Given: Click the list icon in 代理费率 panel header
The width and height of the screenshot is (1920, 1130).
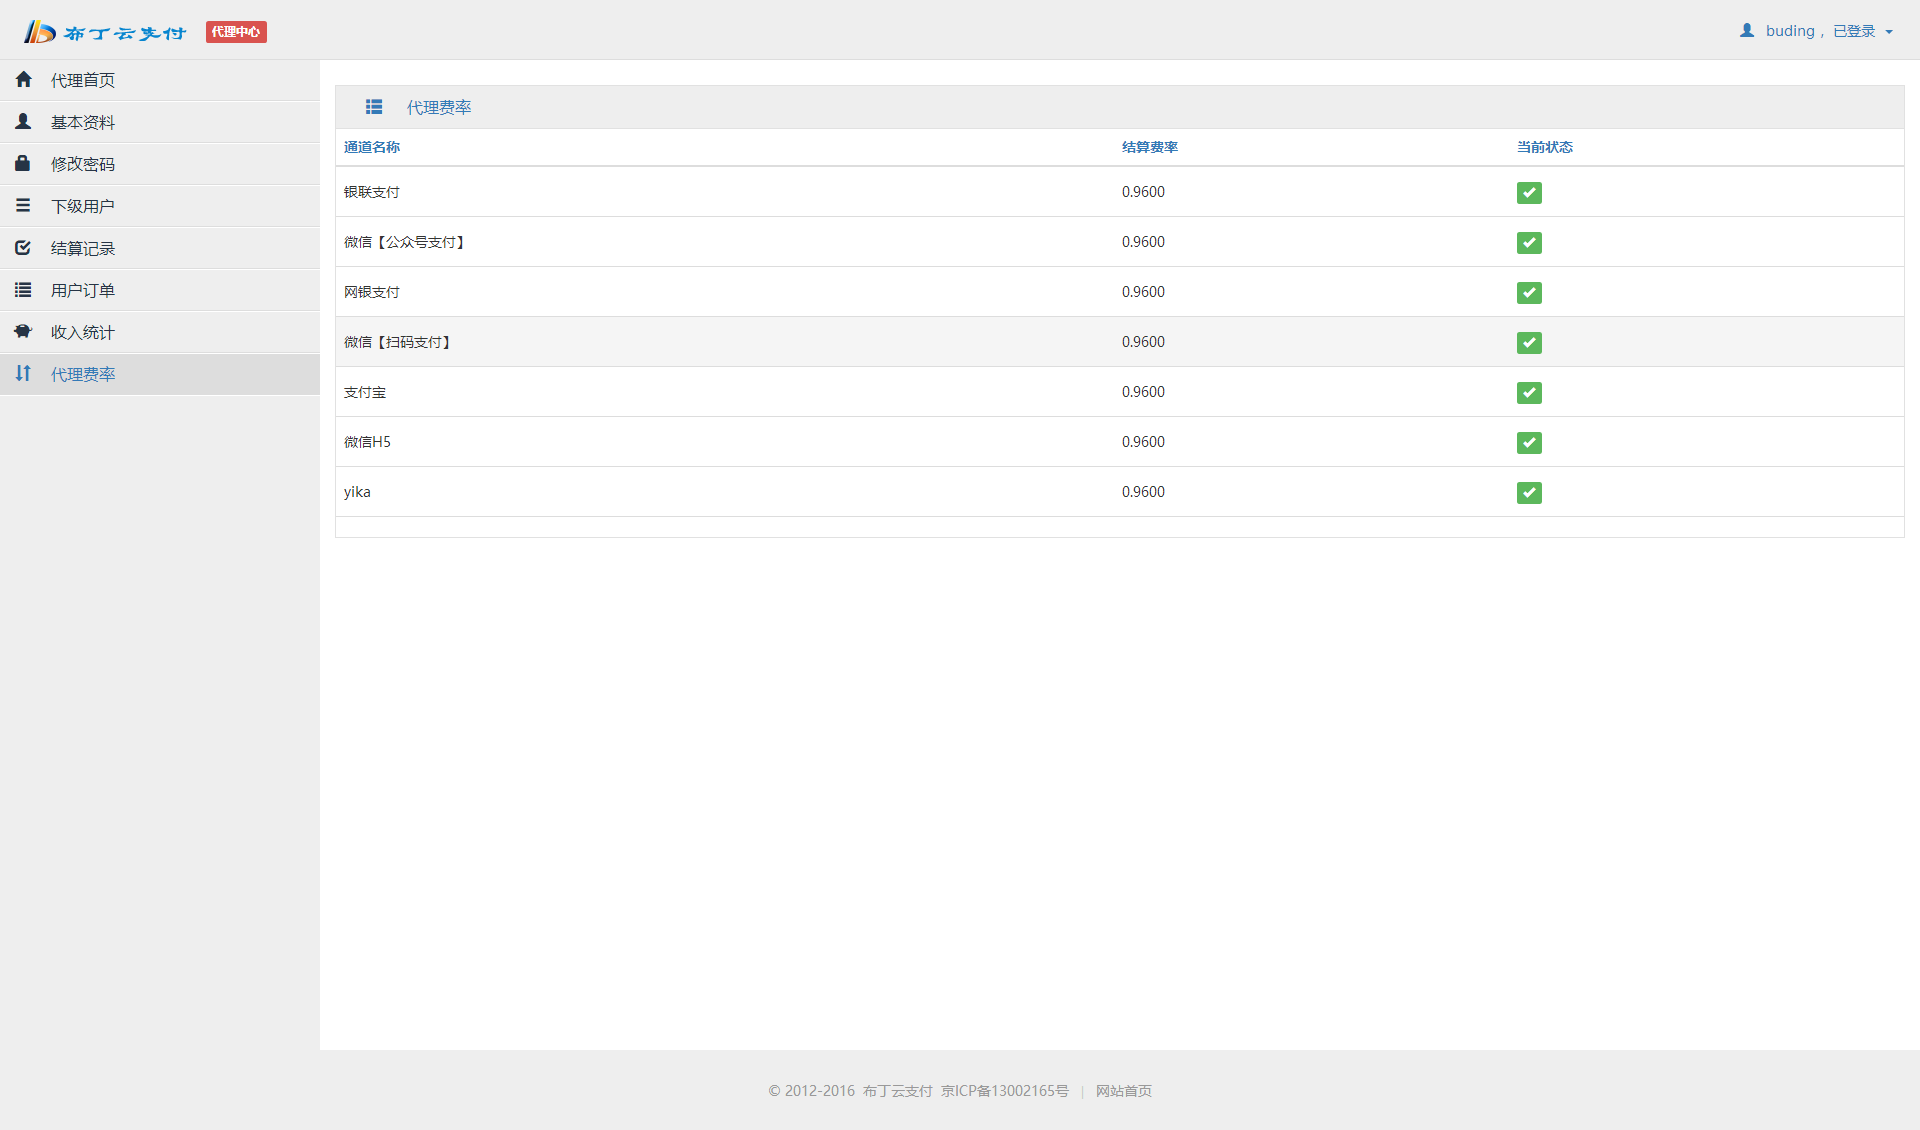Looking at the screenshot, I should click(374, 107).
